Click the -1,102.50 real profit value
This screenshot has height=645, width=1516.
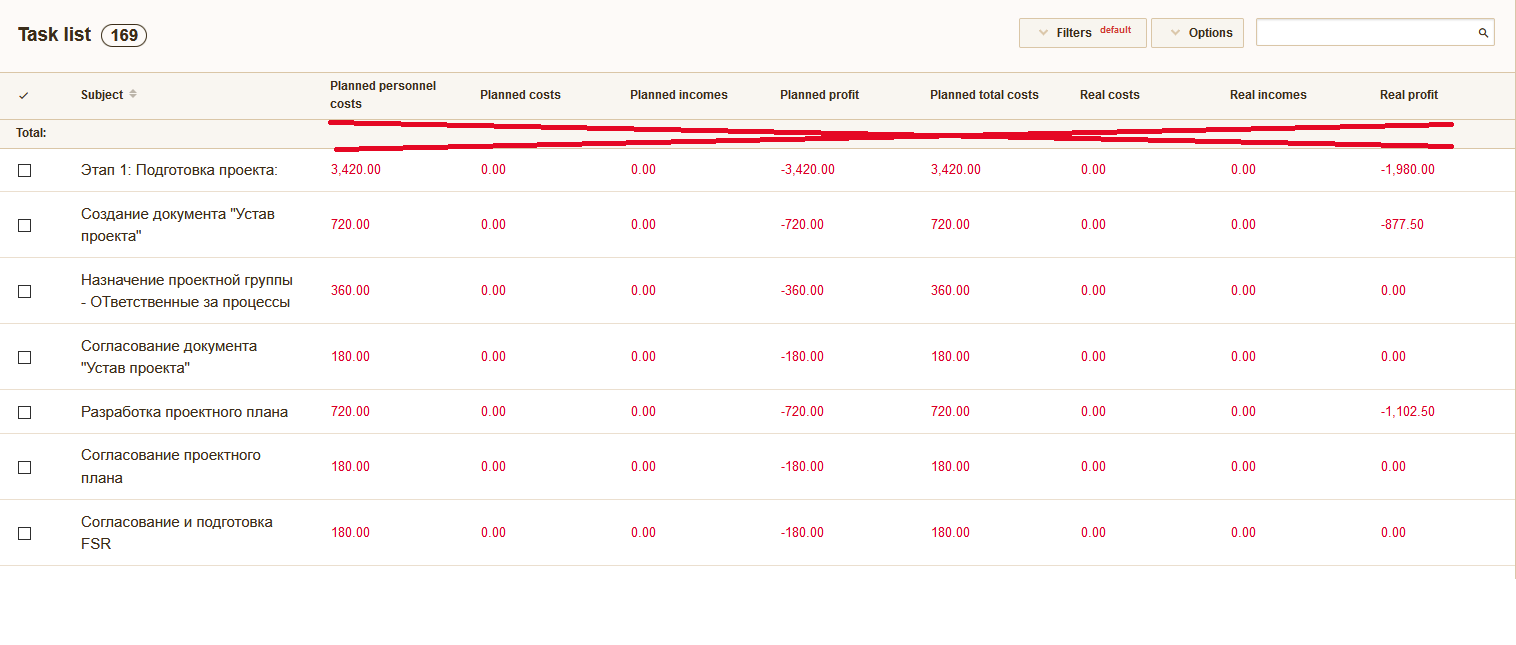tap(1408, 412)
